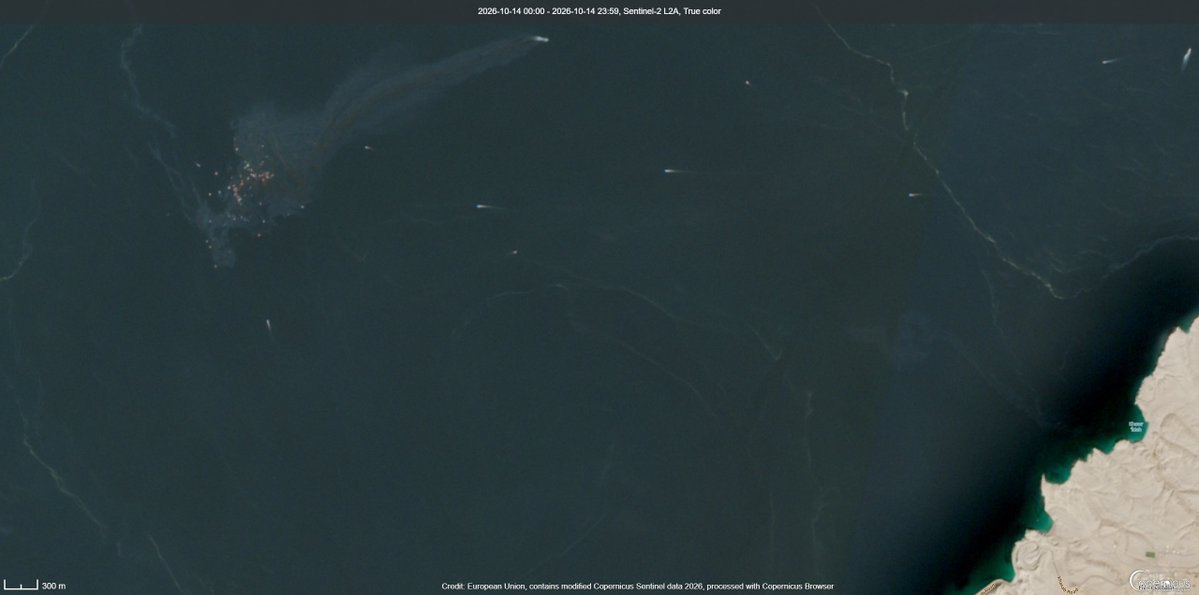Click the 300 m scale bar label
1199x595 pixels.
[54, 586]
